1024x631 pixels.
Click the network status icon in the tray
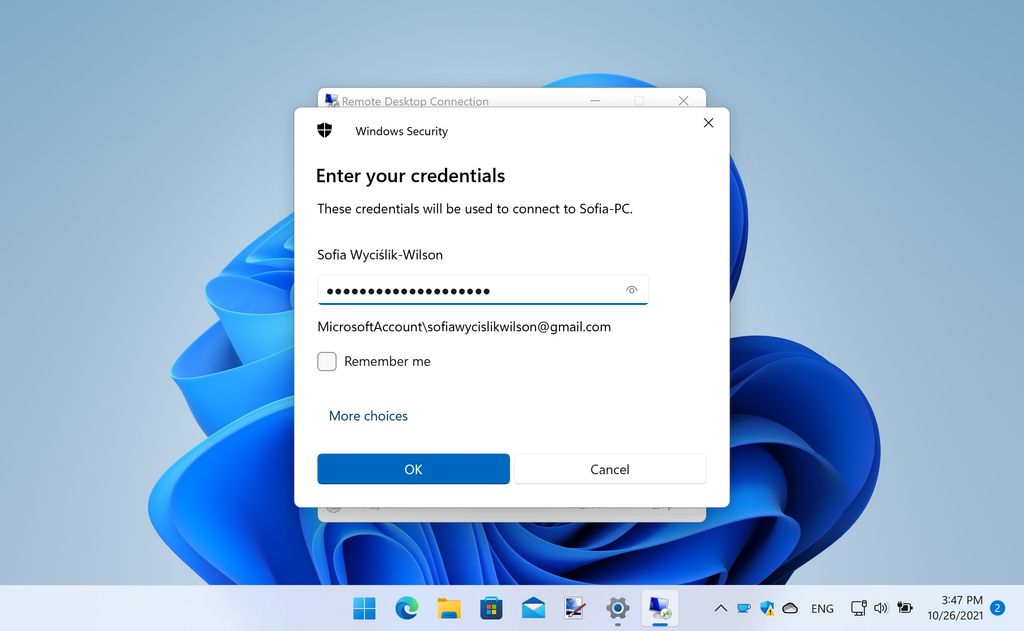coord(858,608)
